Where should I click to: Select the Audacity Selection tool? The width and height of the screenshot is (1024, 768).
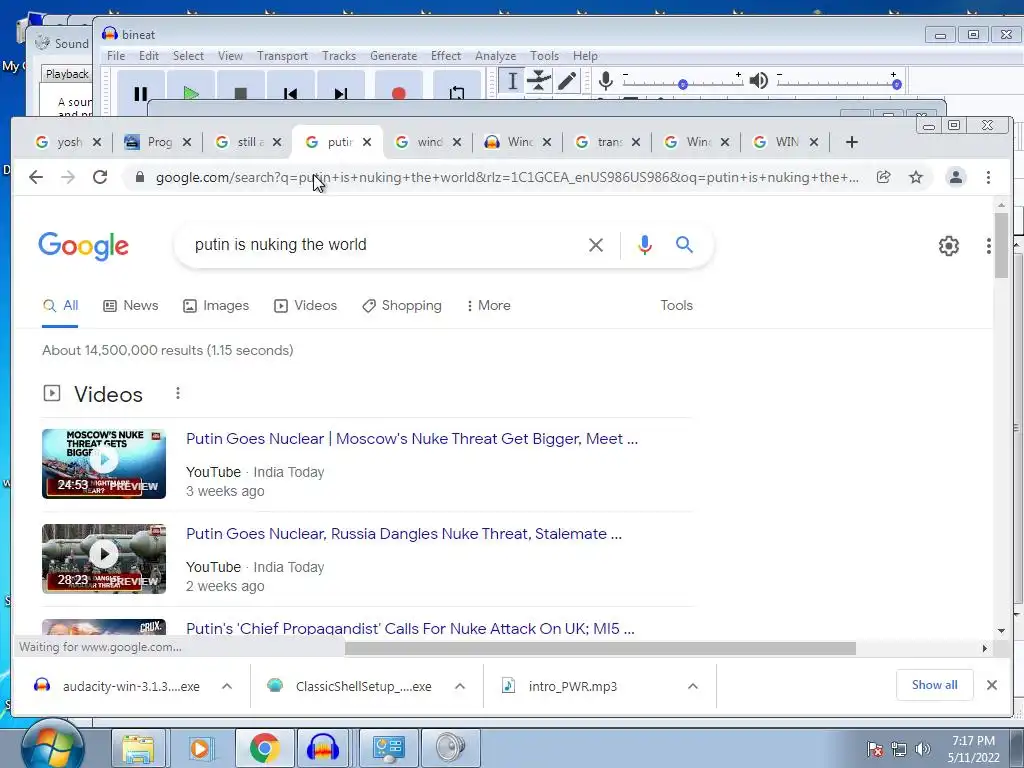click(x=513, y=81)
